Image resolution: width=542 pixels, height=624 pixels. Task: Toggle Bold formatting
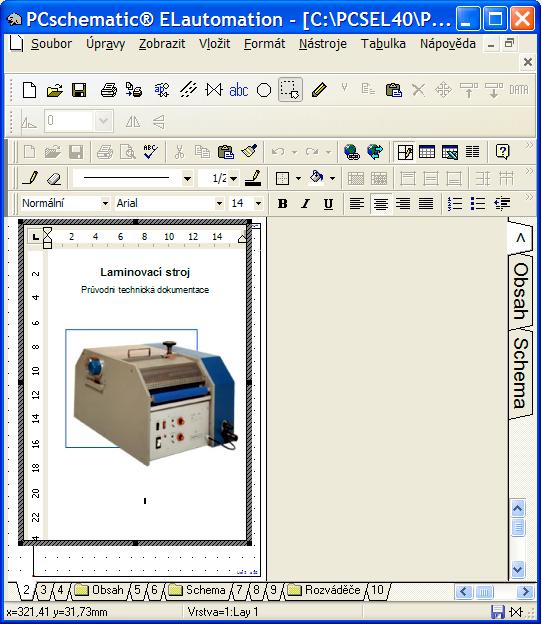point(283,204)
